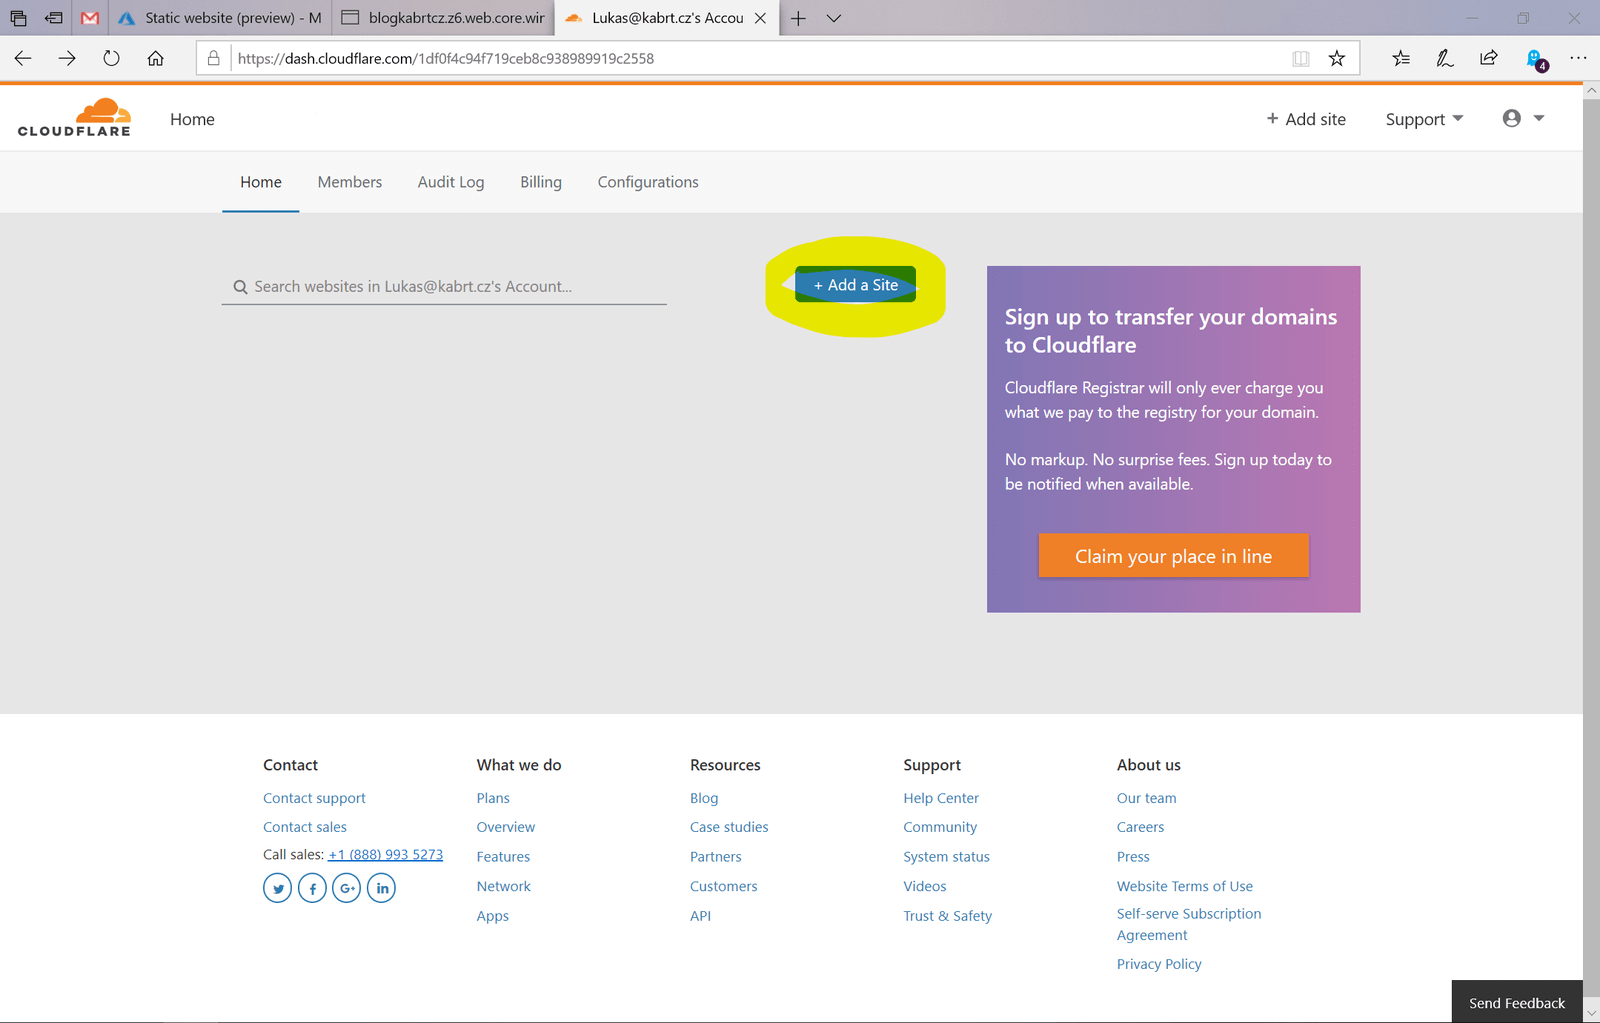Switch to Static website (preview) tab

[221, 18]
